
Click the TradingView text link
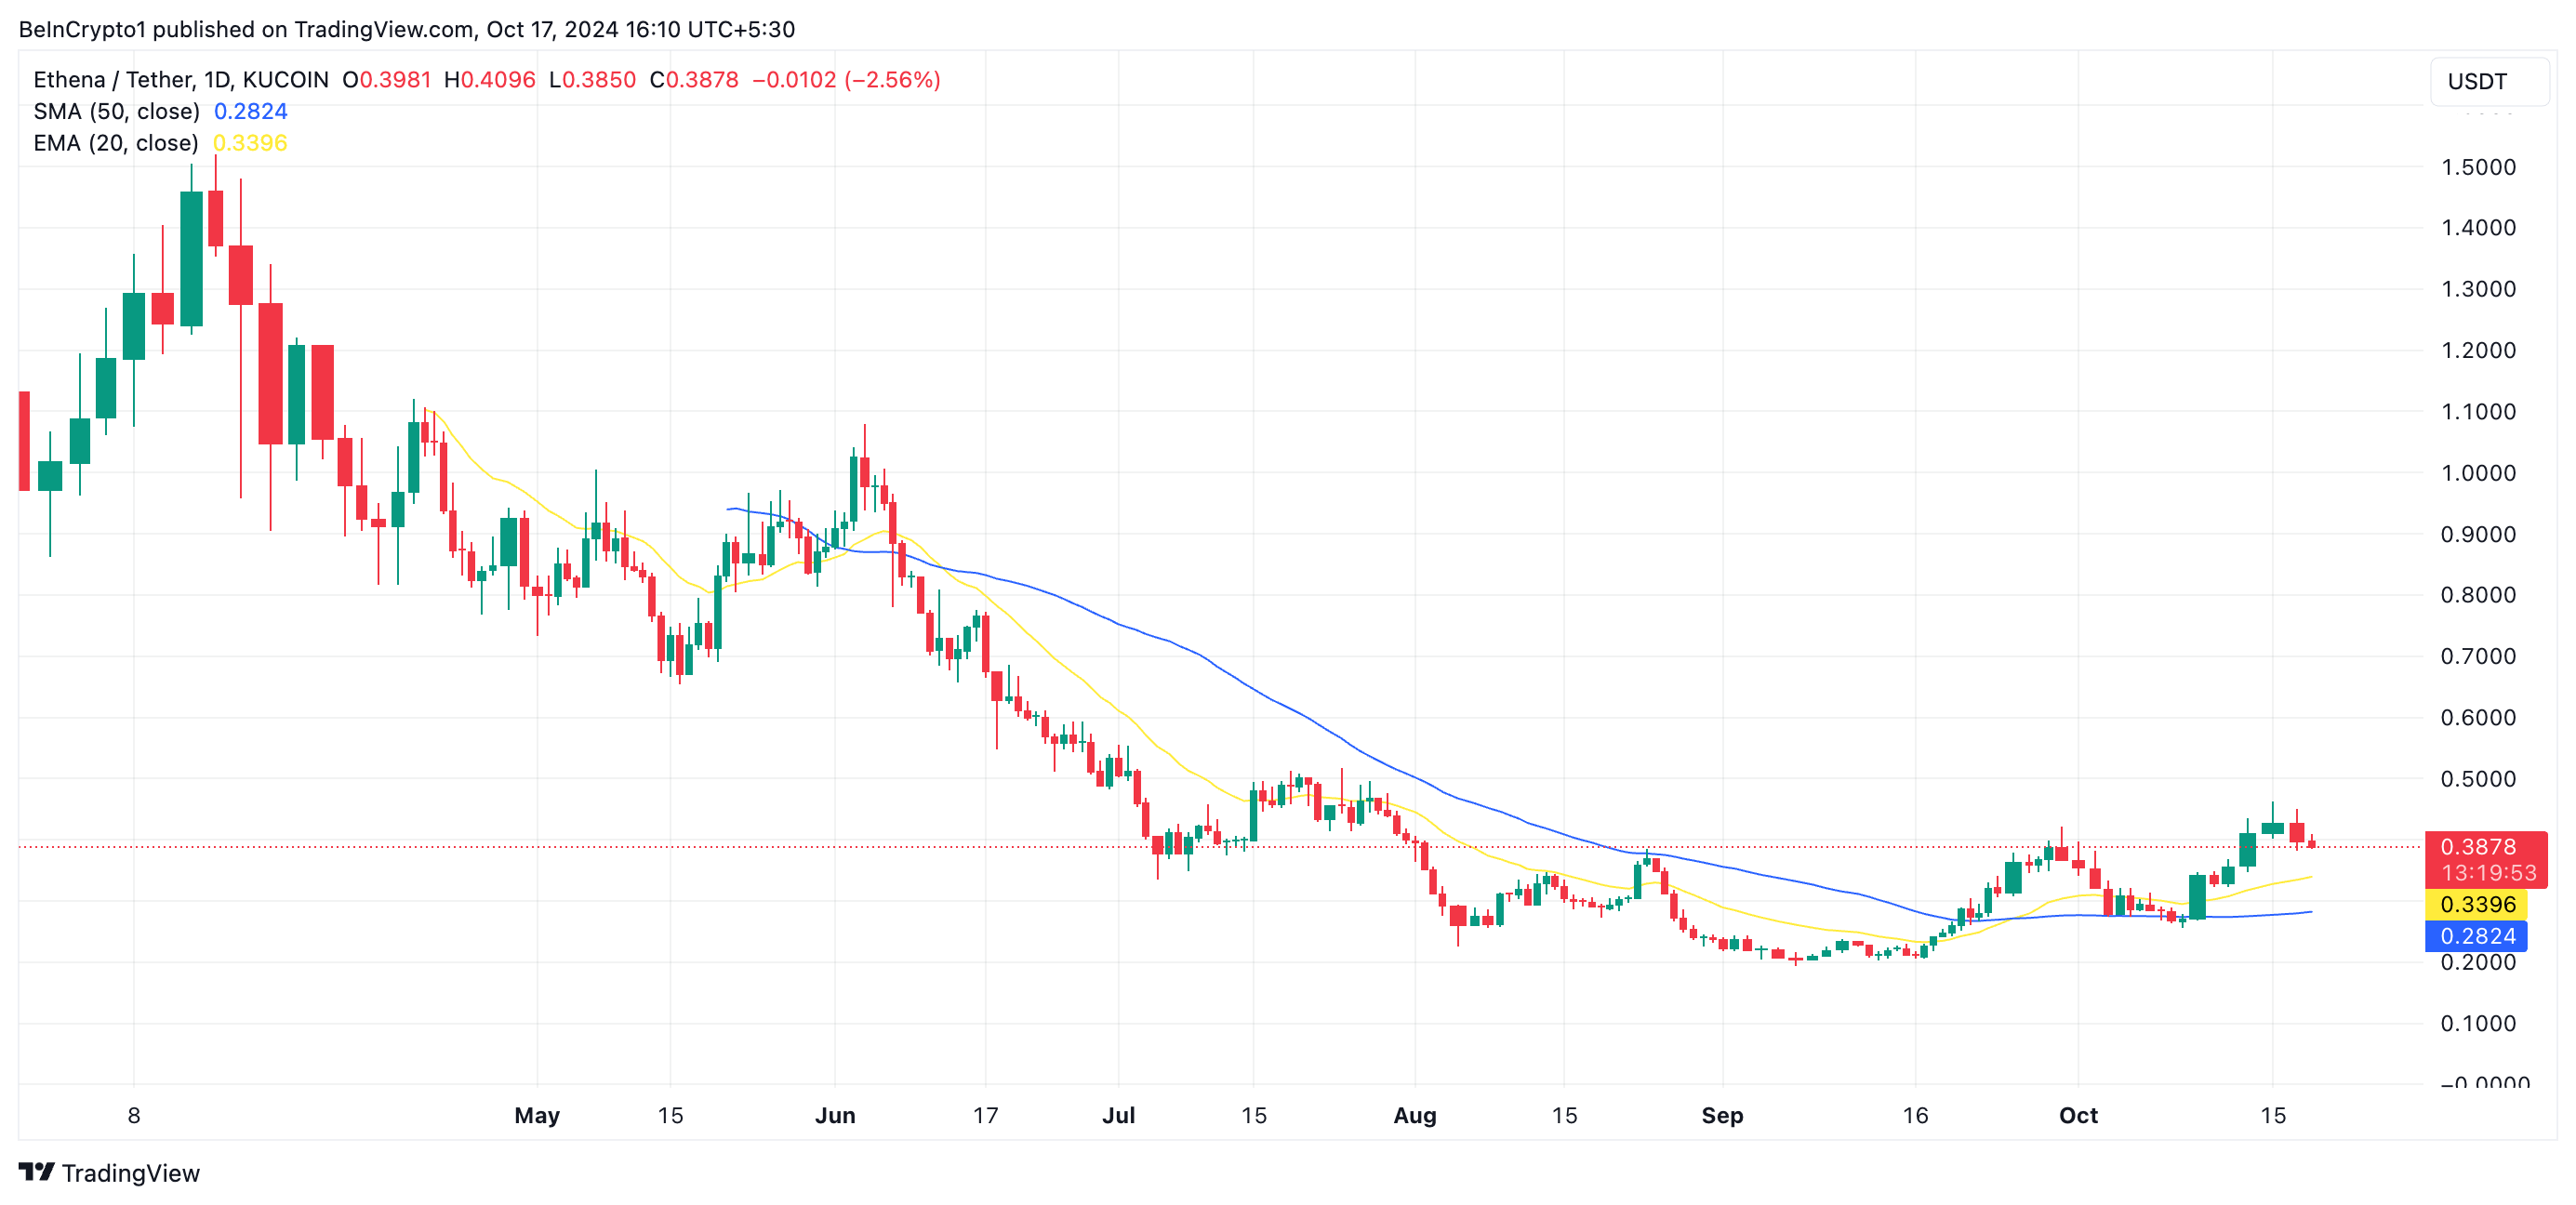click(130, 1173)
